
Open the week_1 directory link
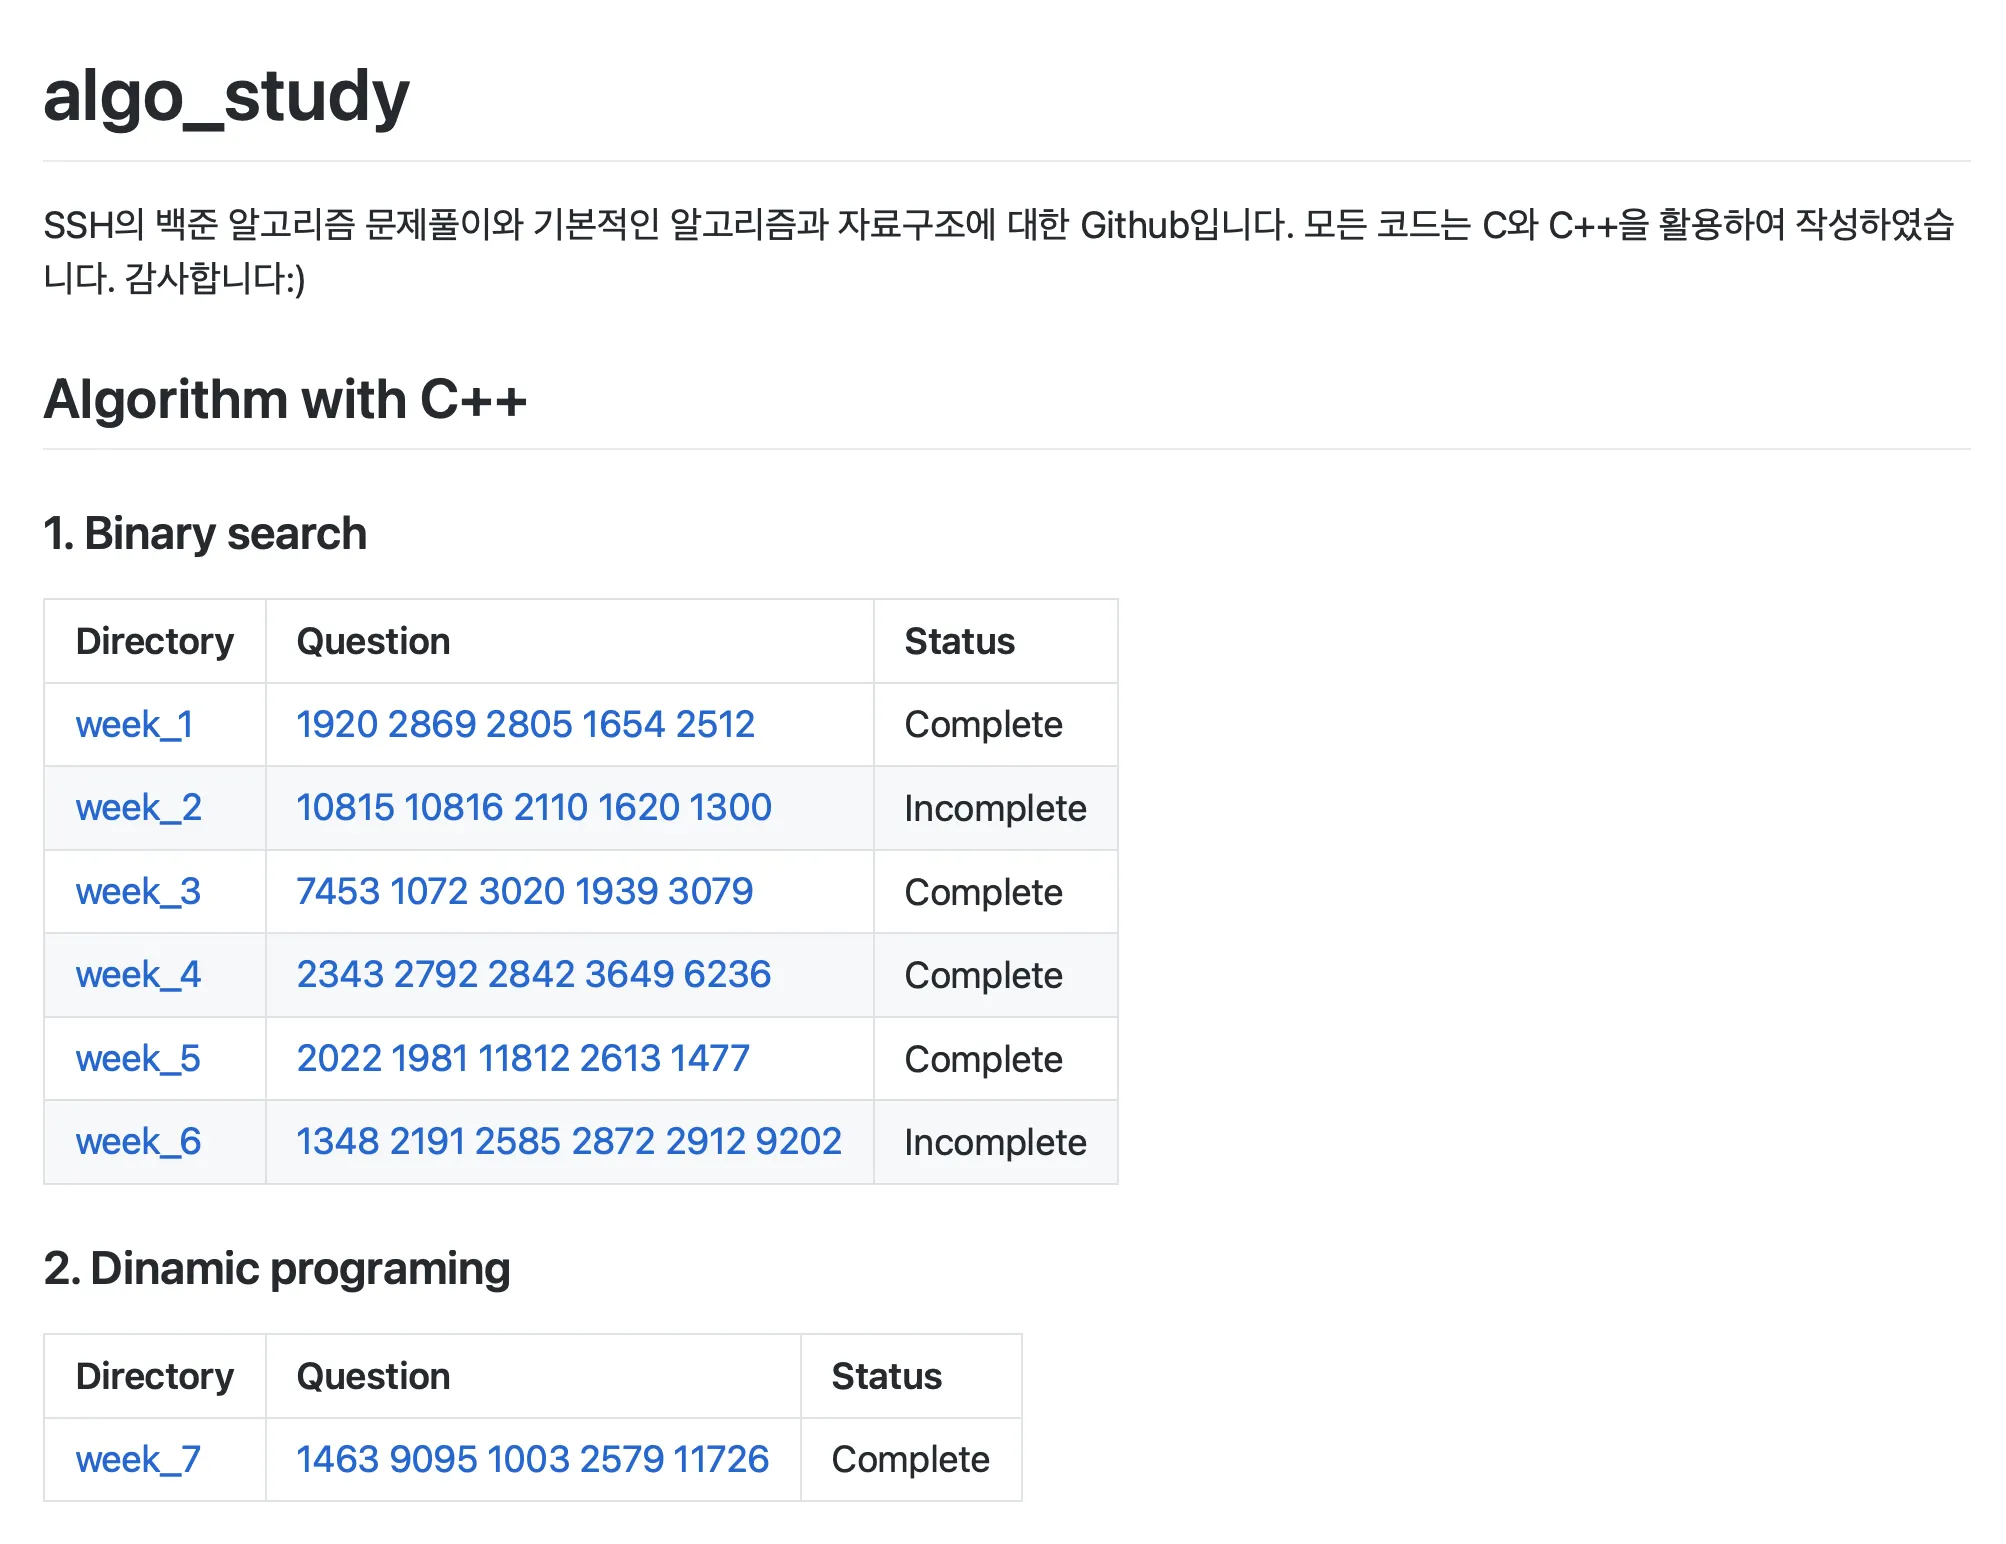pyautogui.click(x=134, y=724)
